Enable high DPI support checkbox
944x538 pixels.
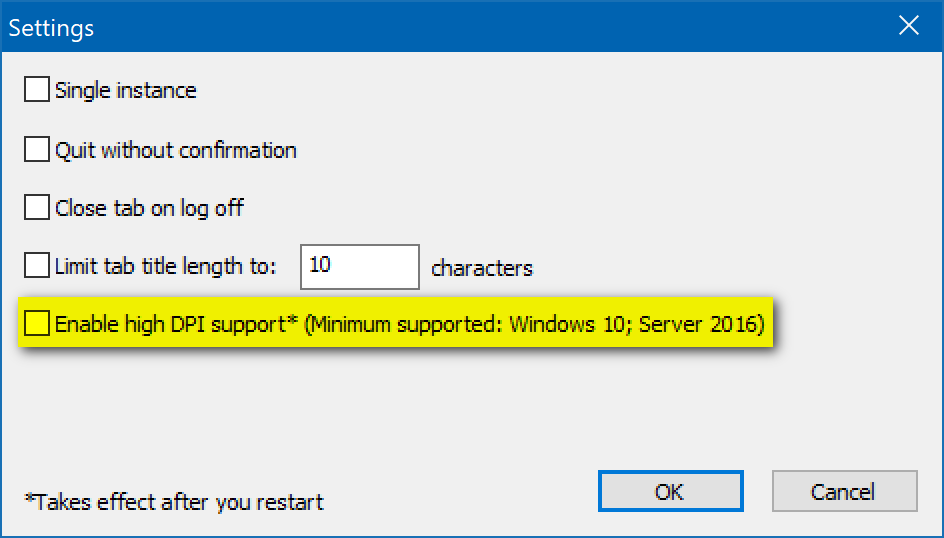pyautogui.click(x=37, y=324)
